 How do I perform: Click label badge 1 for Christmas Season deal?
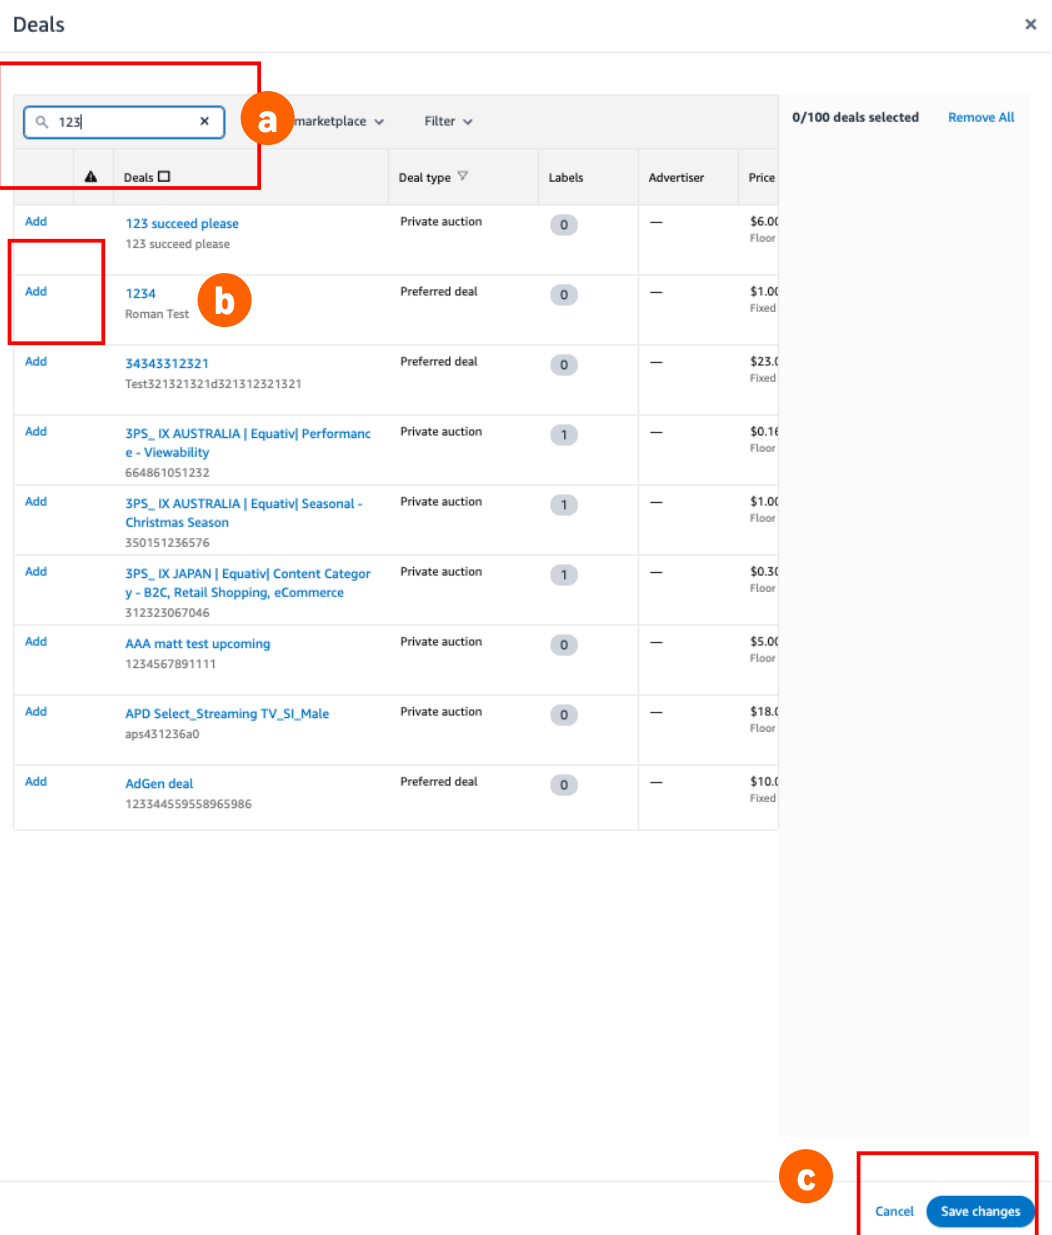[564, 505]
